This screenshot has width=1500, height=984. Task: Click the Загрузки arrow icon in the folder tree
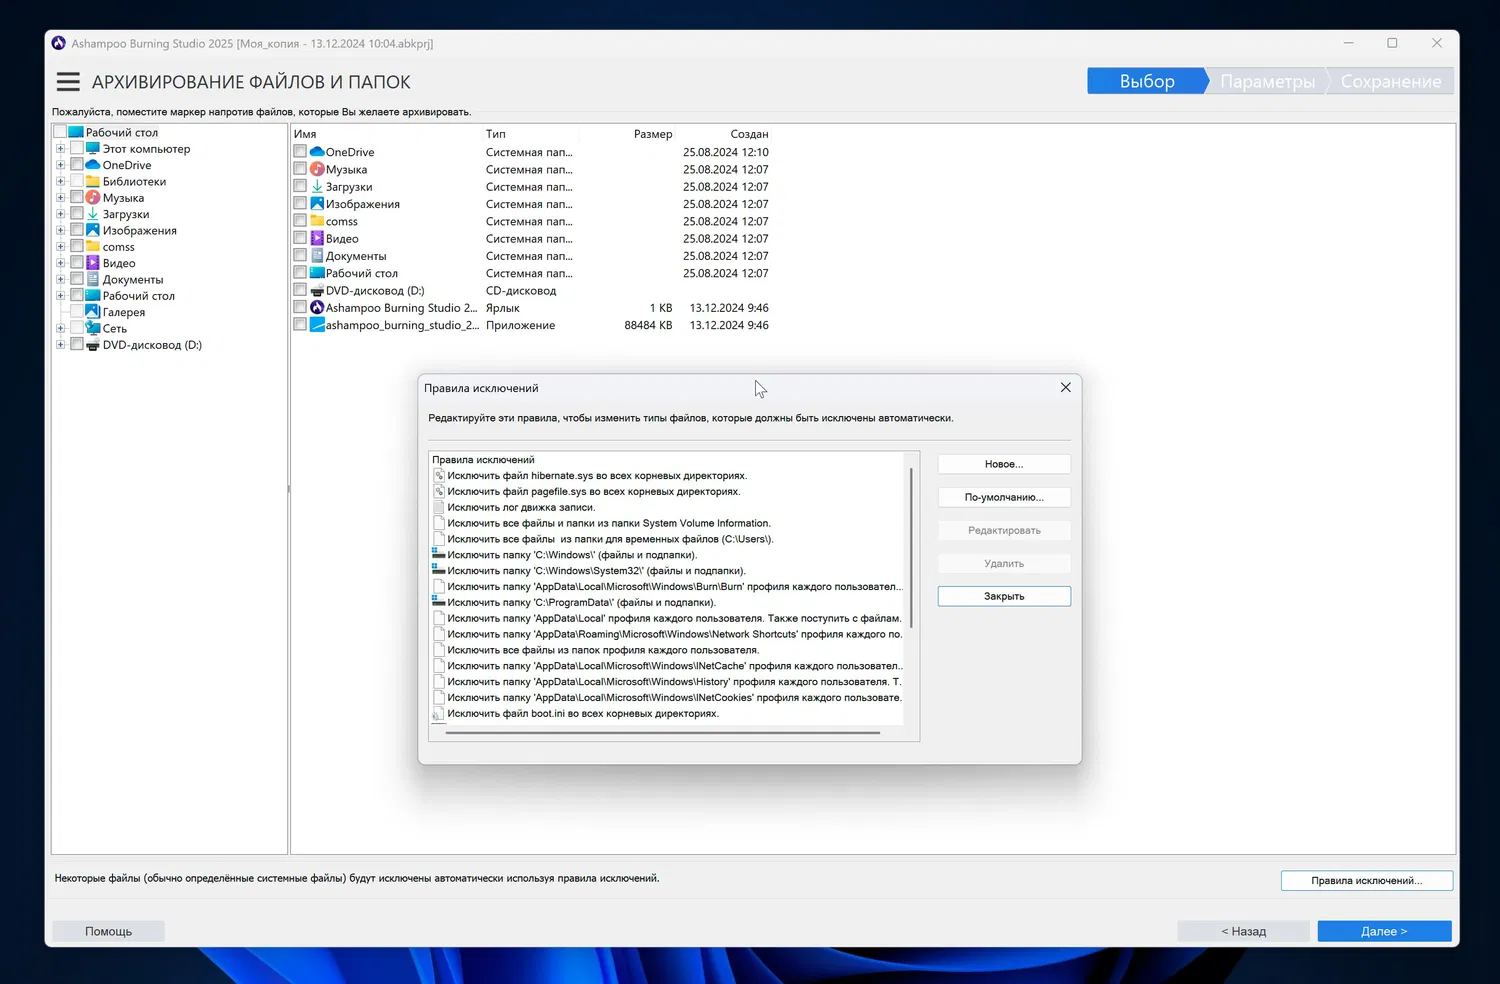(93, 214)
